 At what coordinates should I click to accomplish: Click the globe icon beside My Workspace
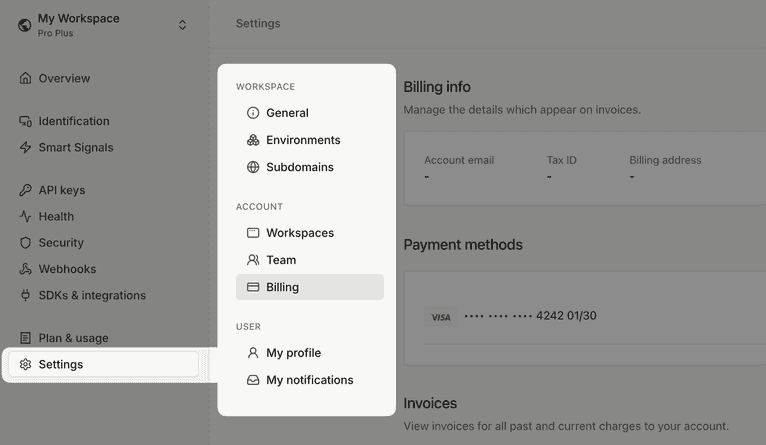(x=25, y=25)
